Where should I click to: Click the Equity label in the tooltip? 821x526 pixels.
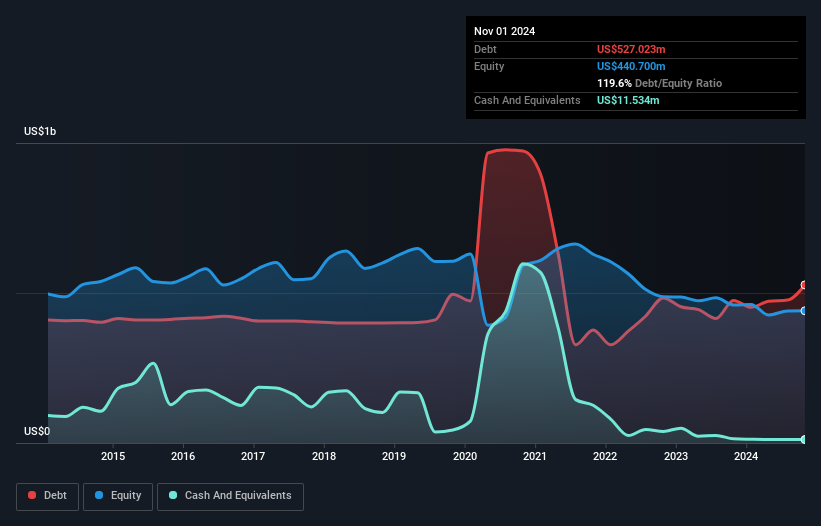(x=489, y=66)
